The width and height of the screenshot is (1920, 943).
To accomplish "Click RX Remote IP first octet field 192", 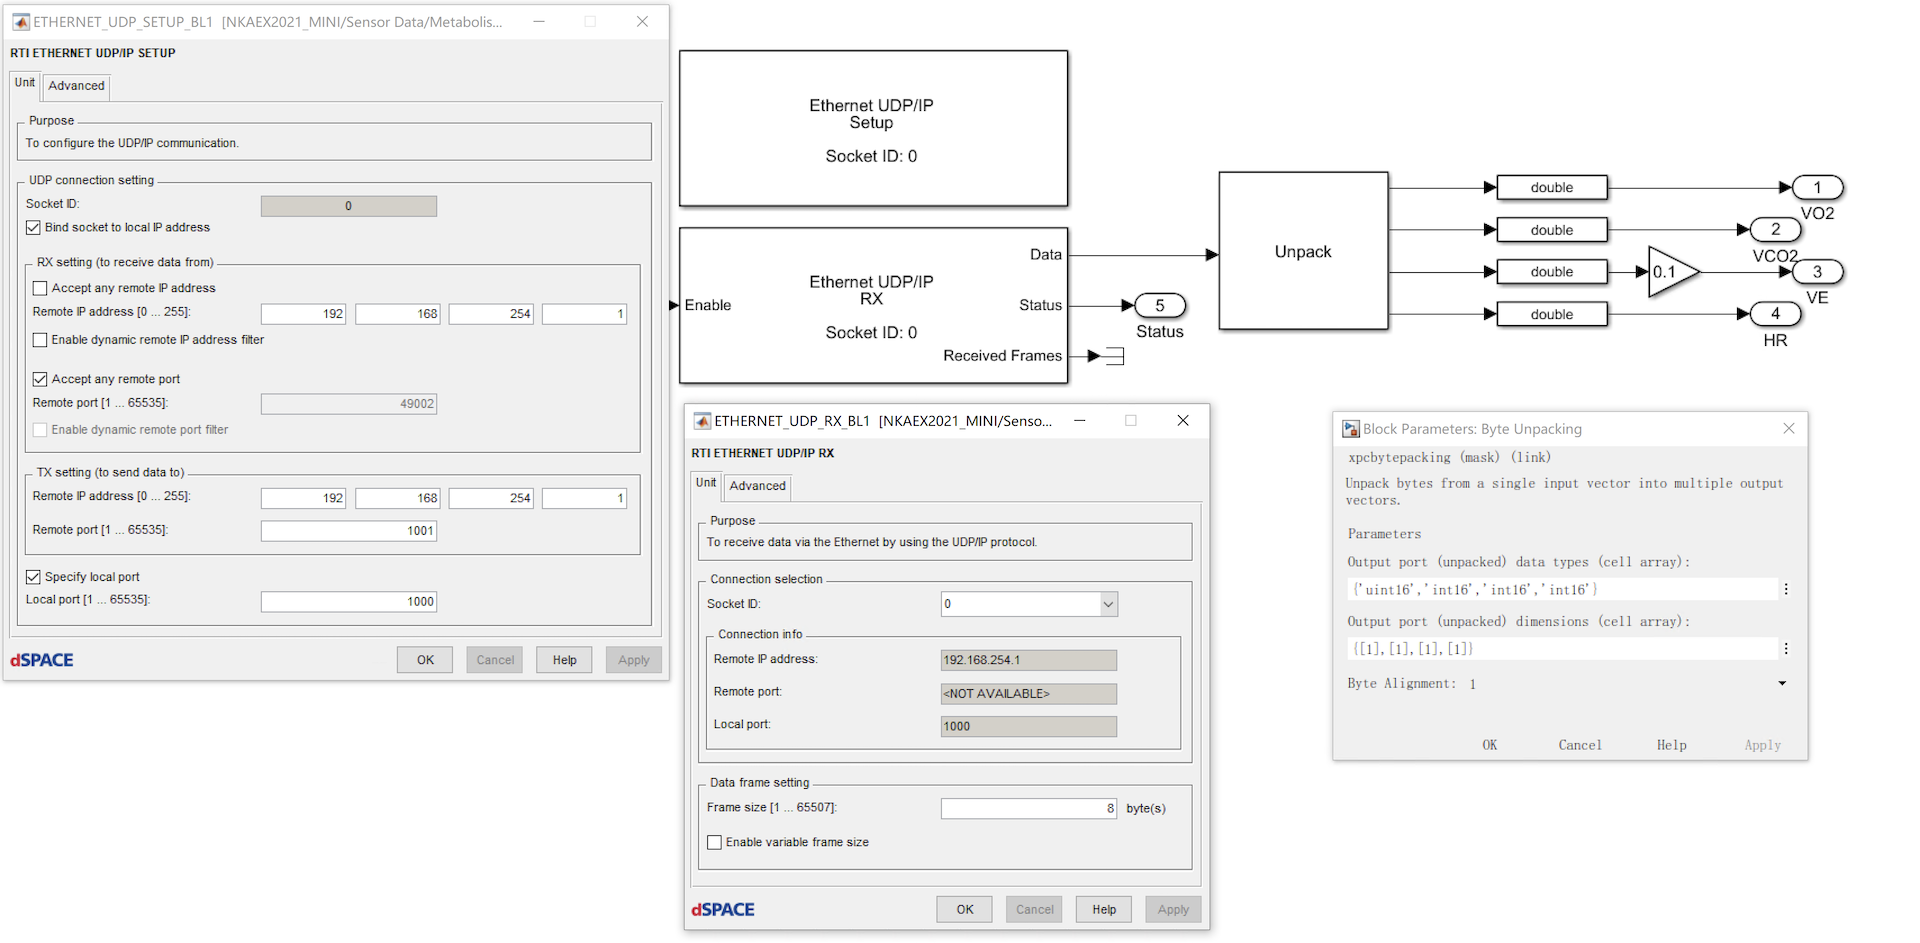I will [304, 314].
